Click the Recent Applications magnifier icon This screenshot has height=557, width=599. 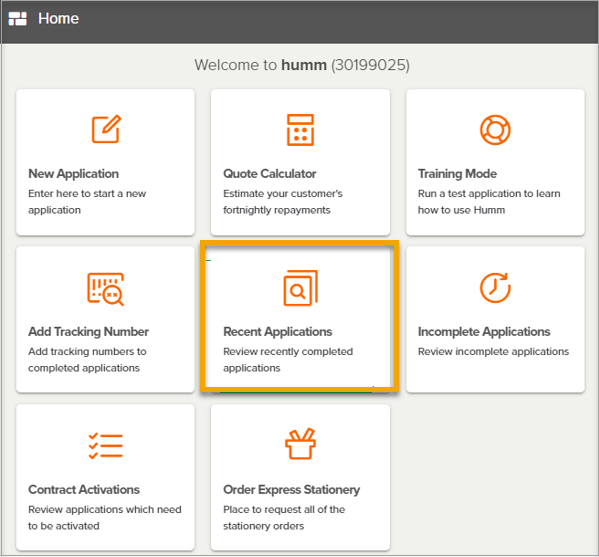pyautogui.click(x=300, y=288)
